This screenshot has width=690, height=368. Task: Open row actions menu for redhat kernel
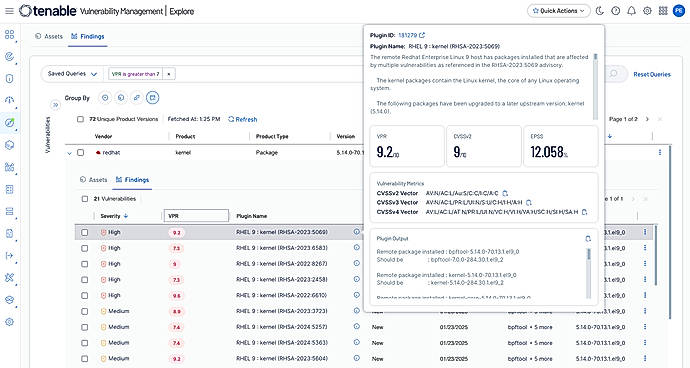(660, 152)
